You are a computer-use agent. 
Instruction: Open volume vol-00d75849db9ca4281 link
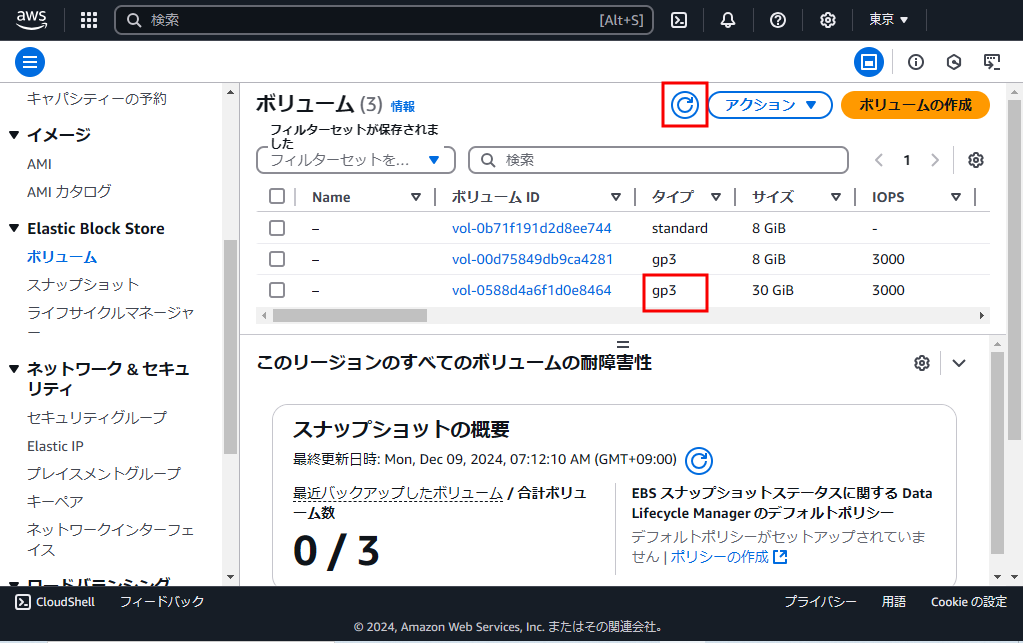tap(532, 260)
